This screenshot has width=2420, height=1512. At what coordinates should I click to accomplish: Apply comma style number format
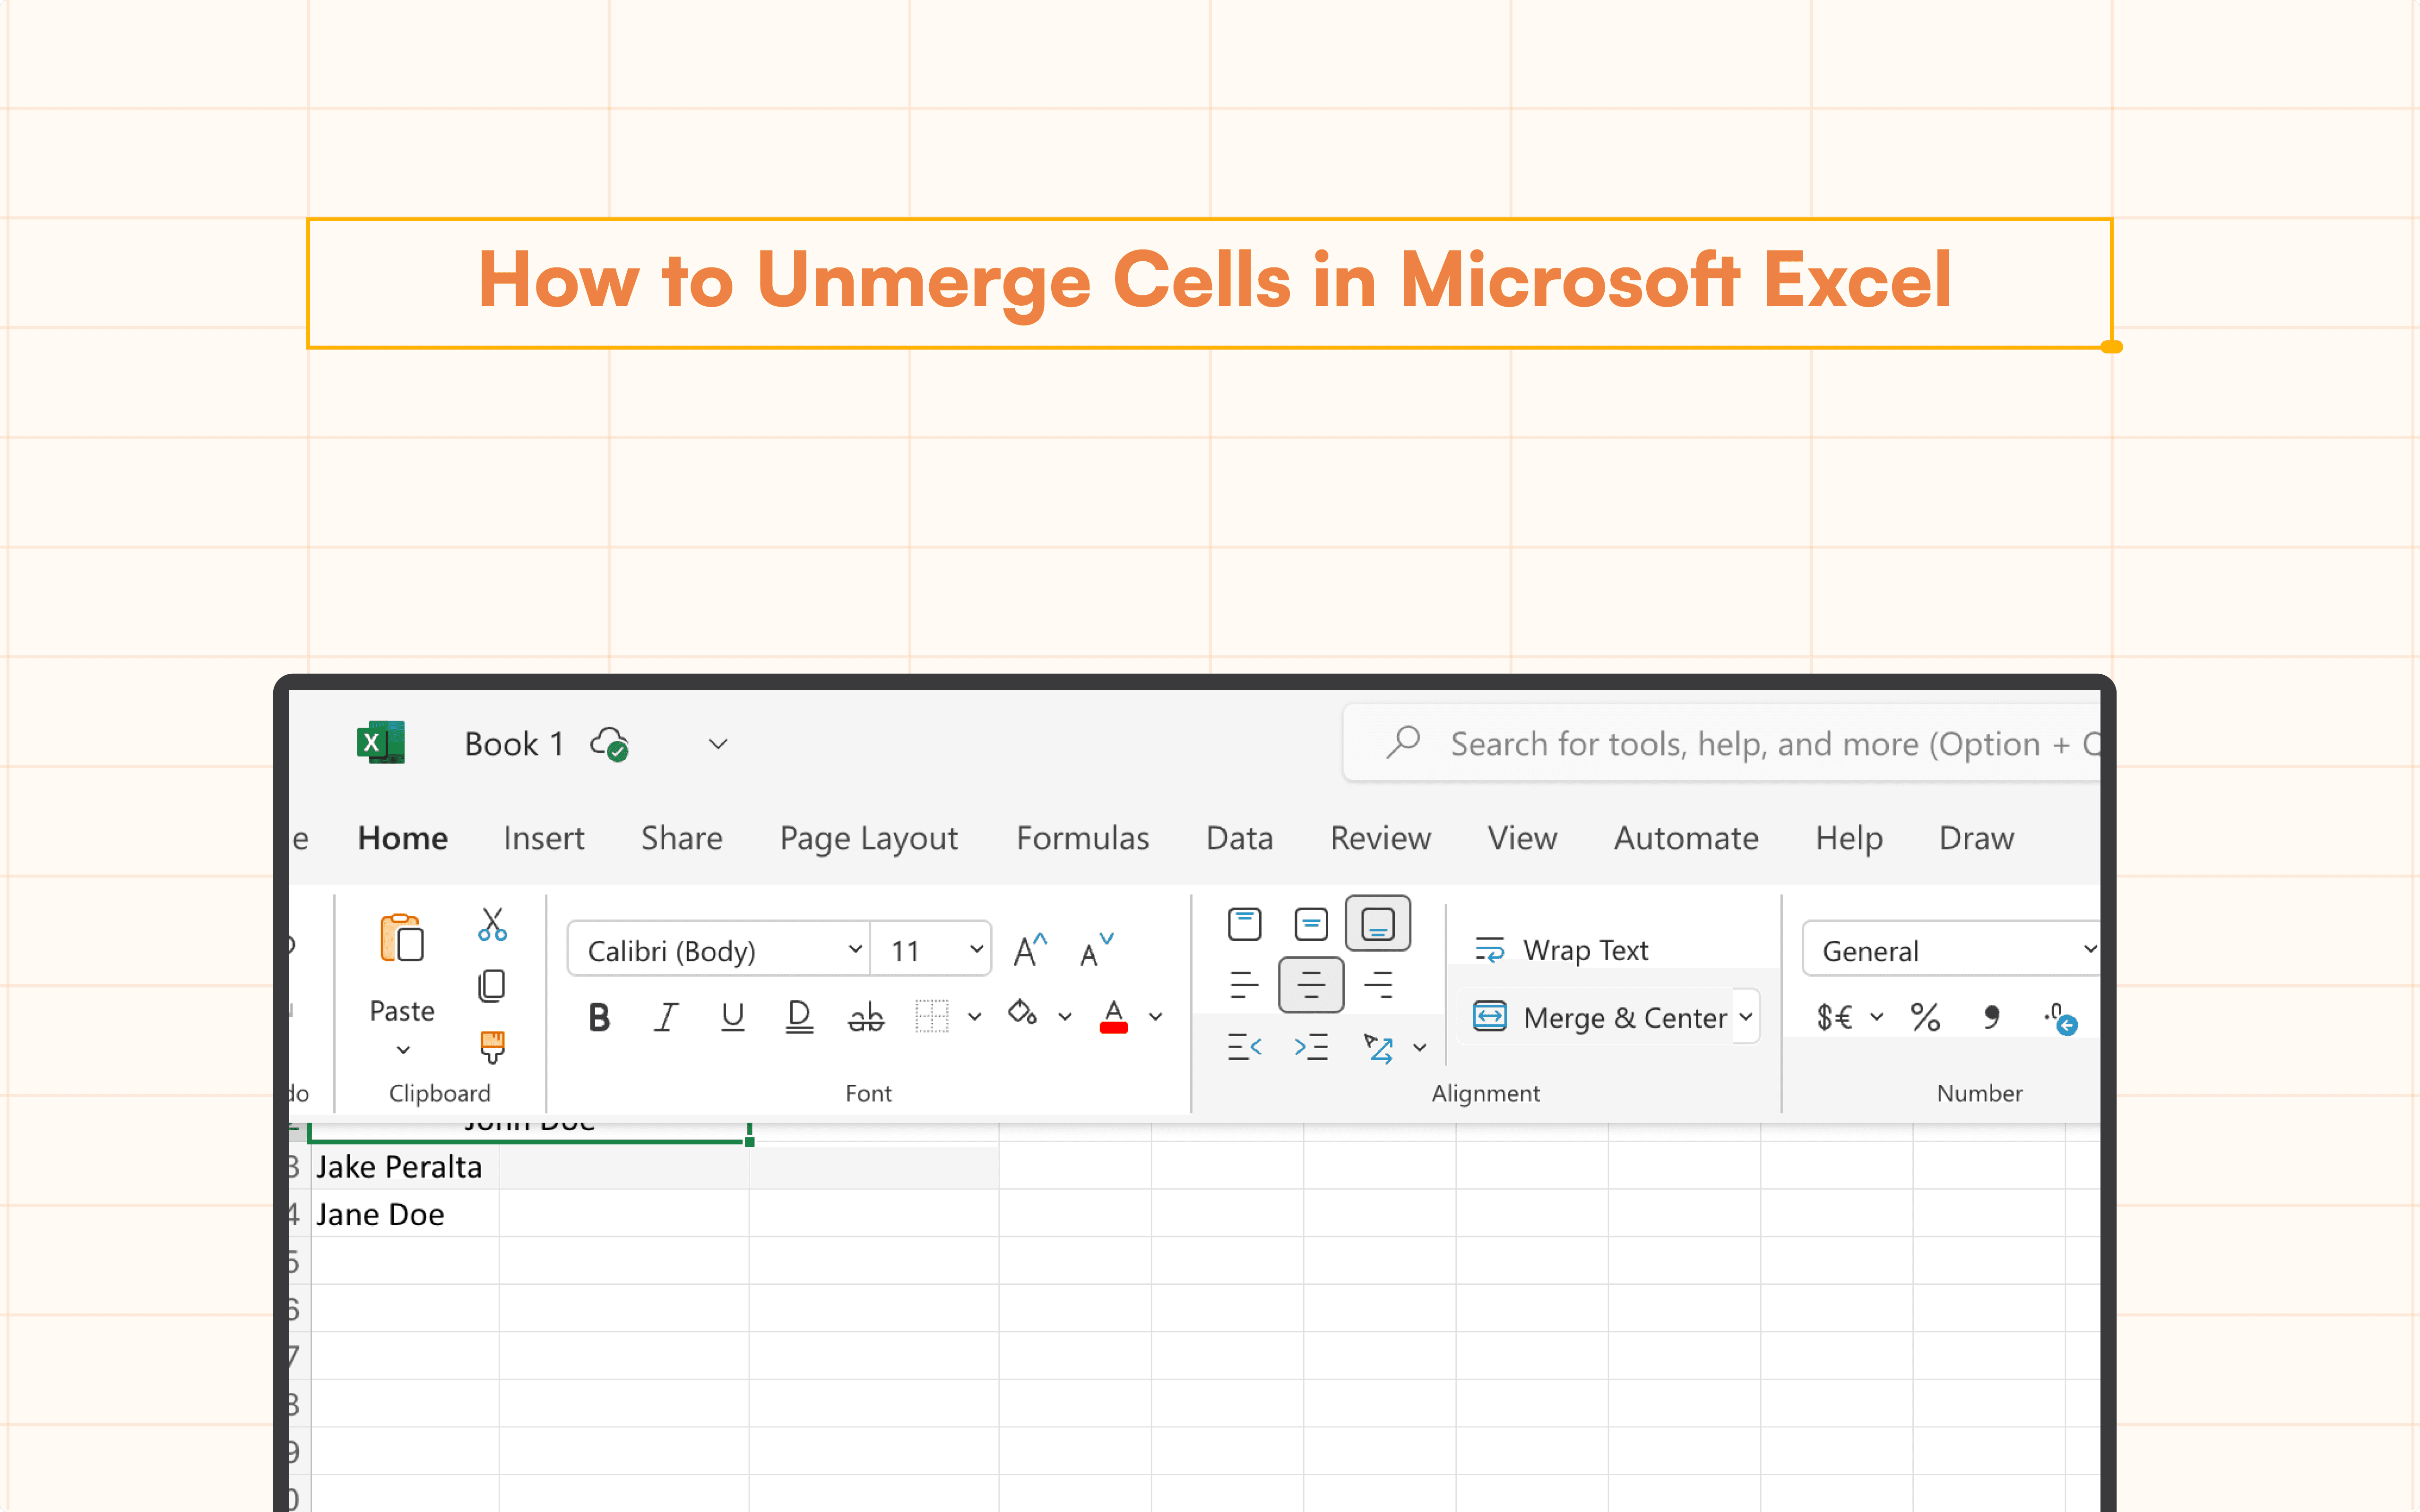(1992, 1018)
